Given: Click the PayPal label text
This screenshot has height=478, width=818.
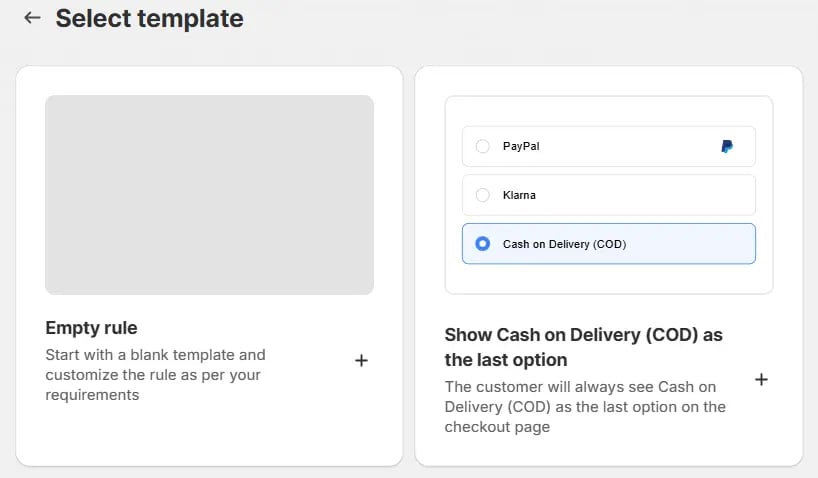Looking at the screenshot, I should 521,146.
